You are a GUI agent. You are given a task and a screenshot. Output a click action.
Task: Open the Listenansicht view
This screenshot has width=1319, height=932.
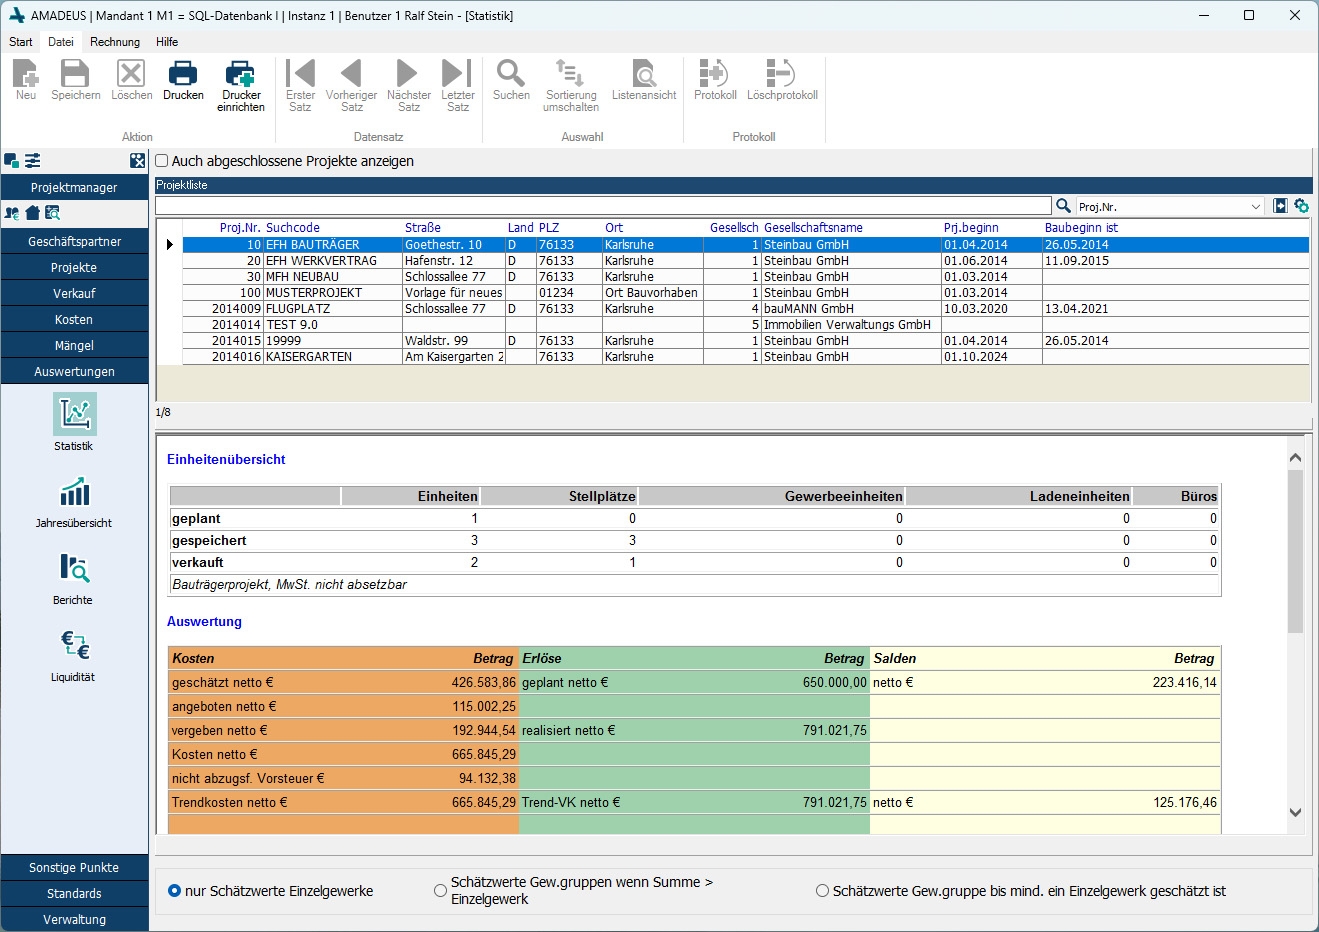coord(644,75)
